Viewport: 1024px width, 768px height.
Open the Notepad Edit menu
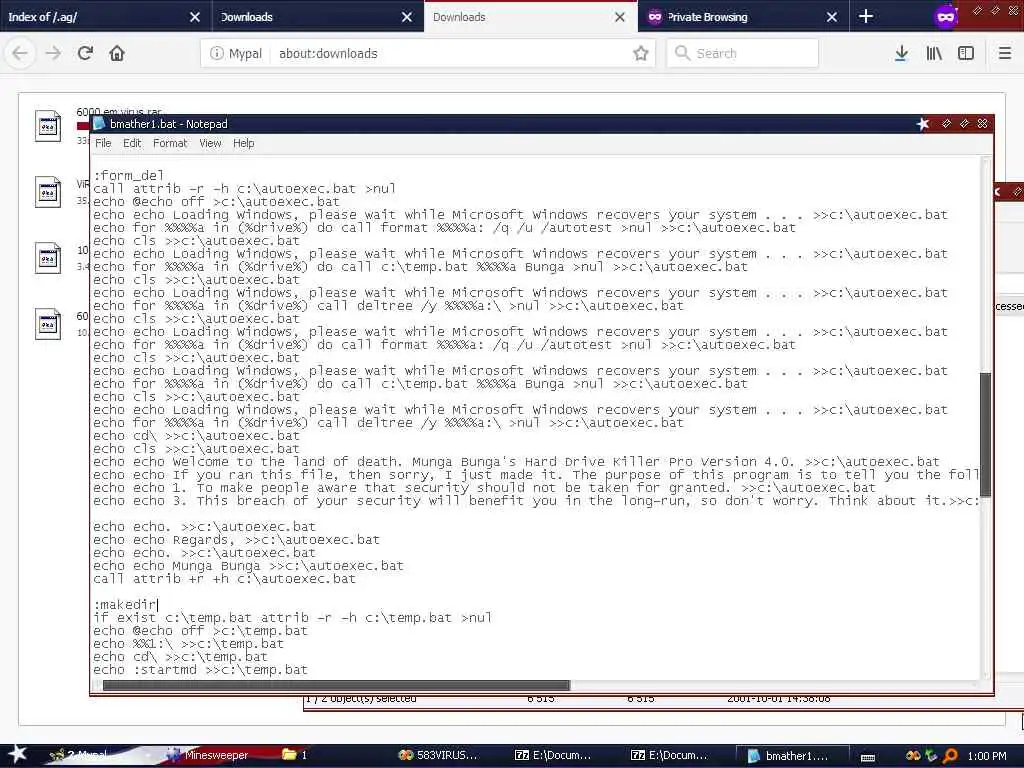(x=132, y=143)
